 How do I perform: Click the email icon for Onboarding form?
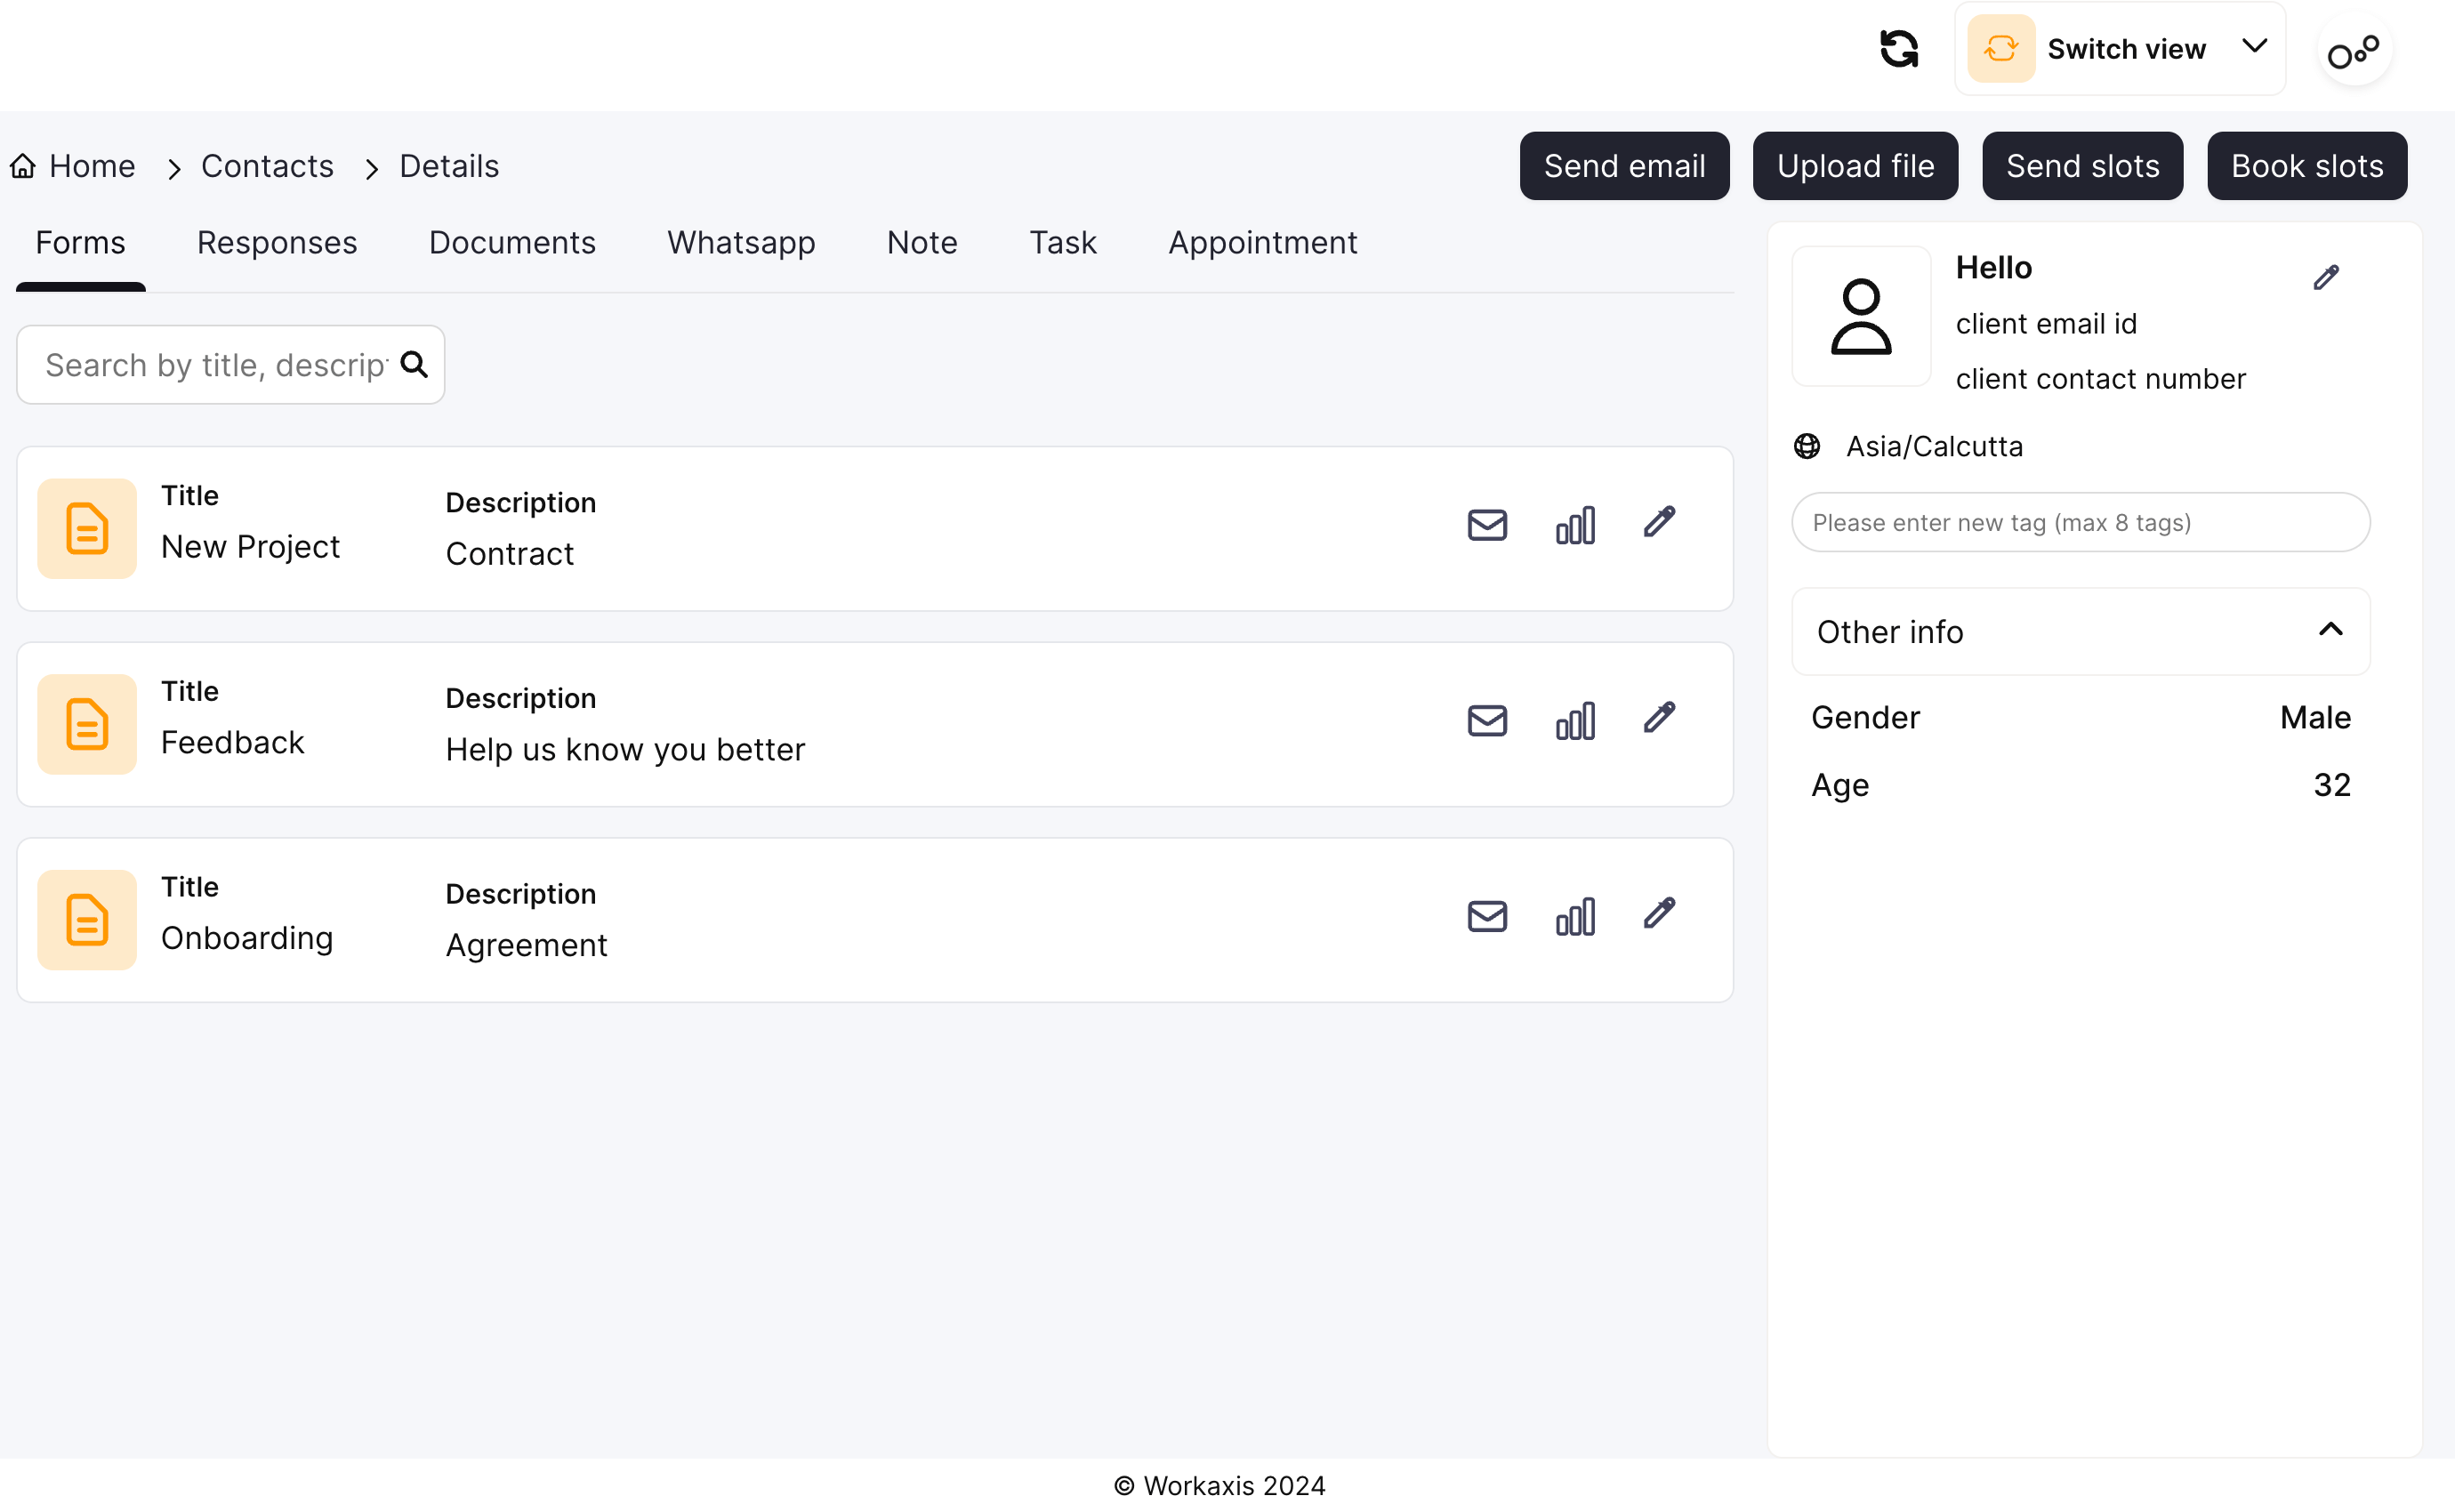coord(1487,916)
